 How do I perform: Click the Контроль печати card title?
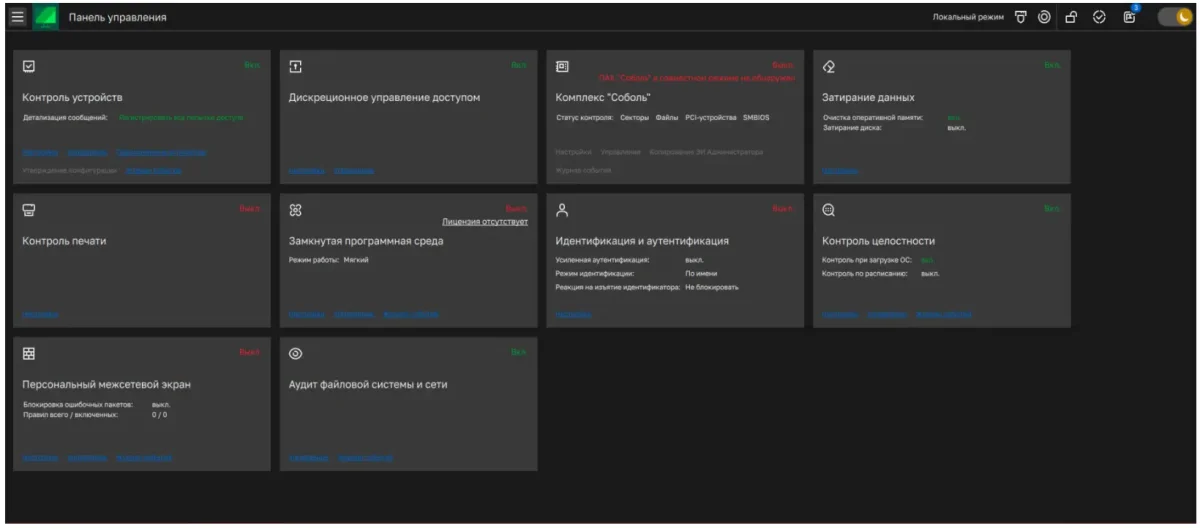(64, 240)
